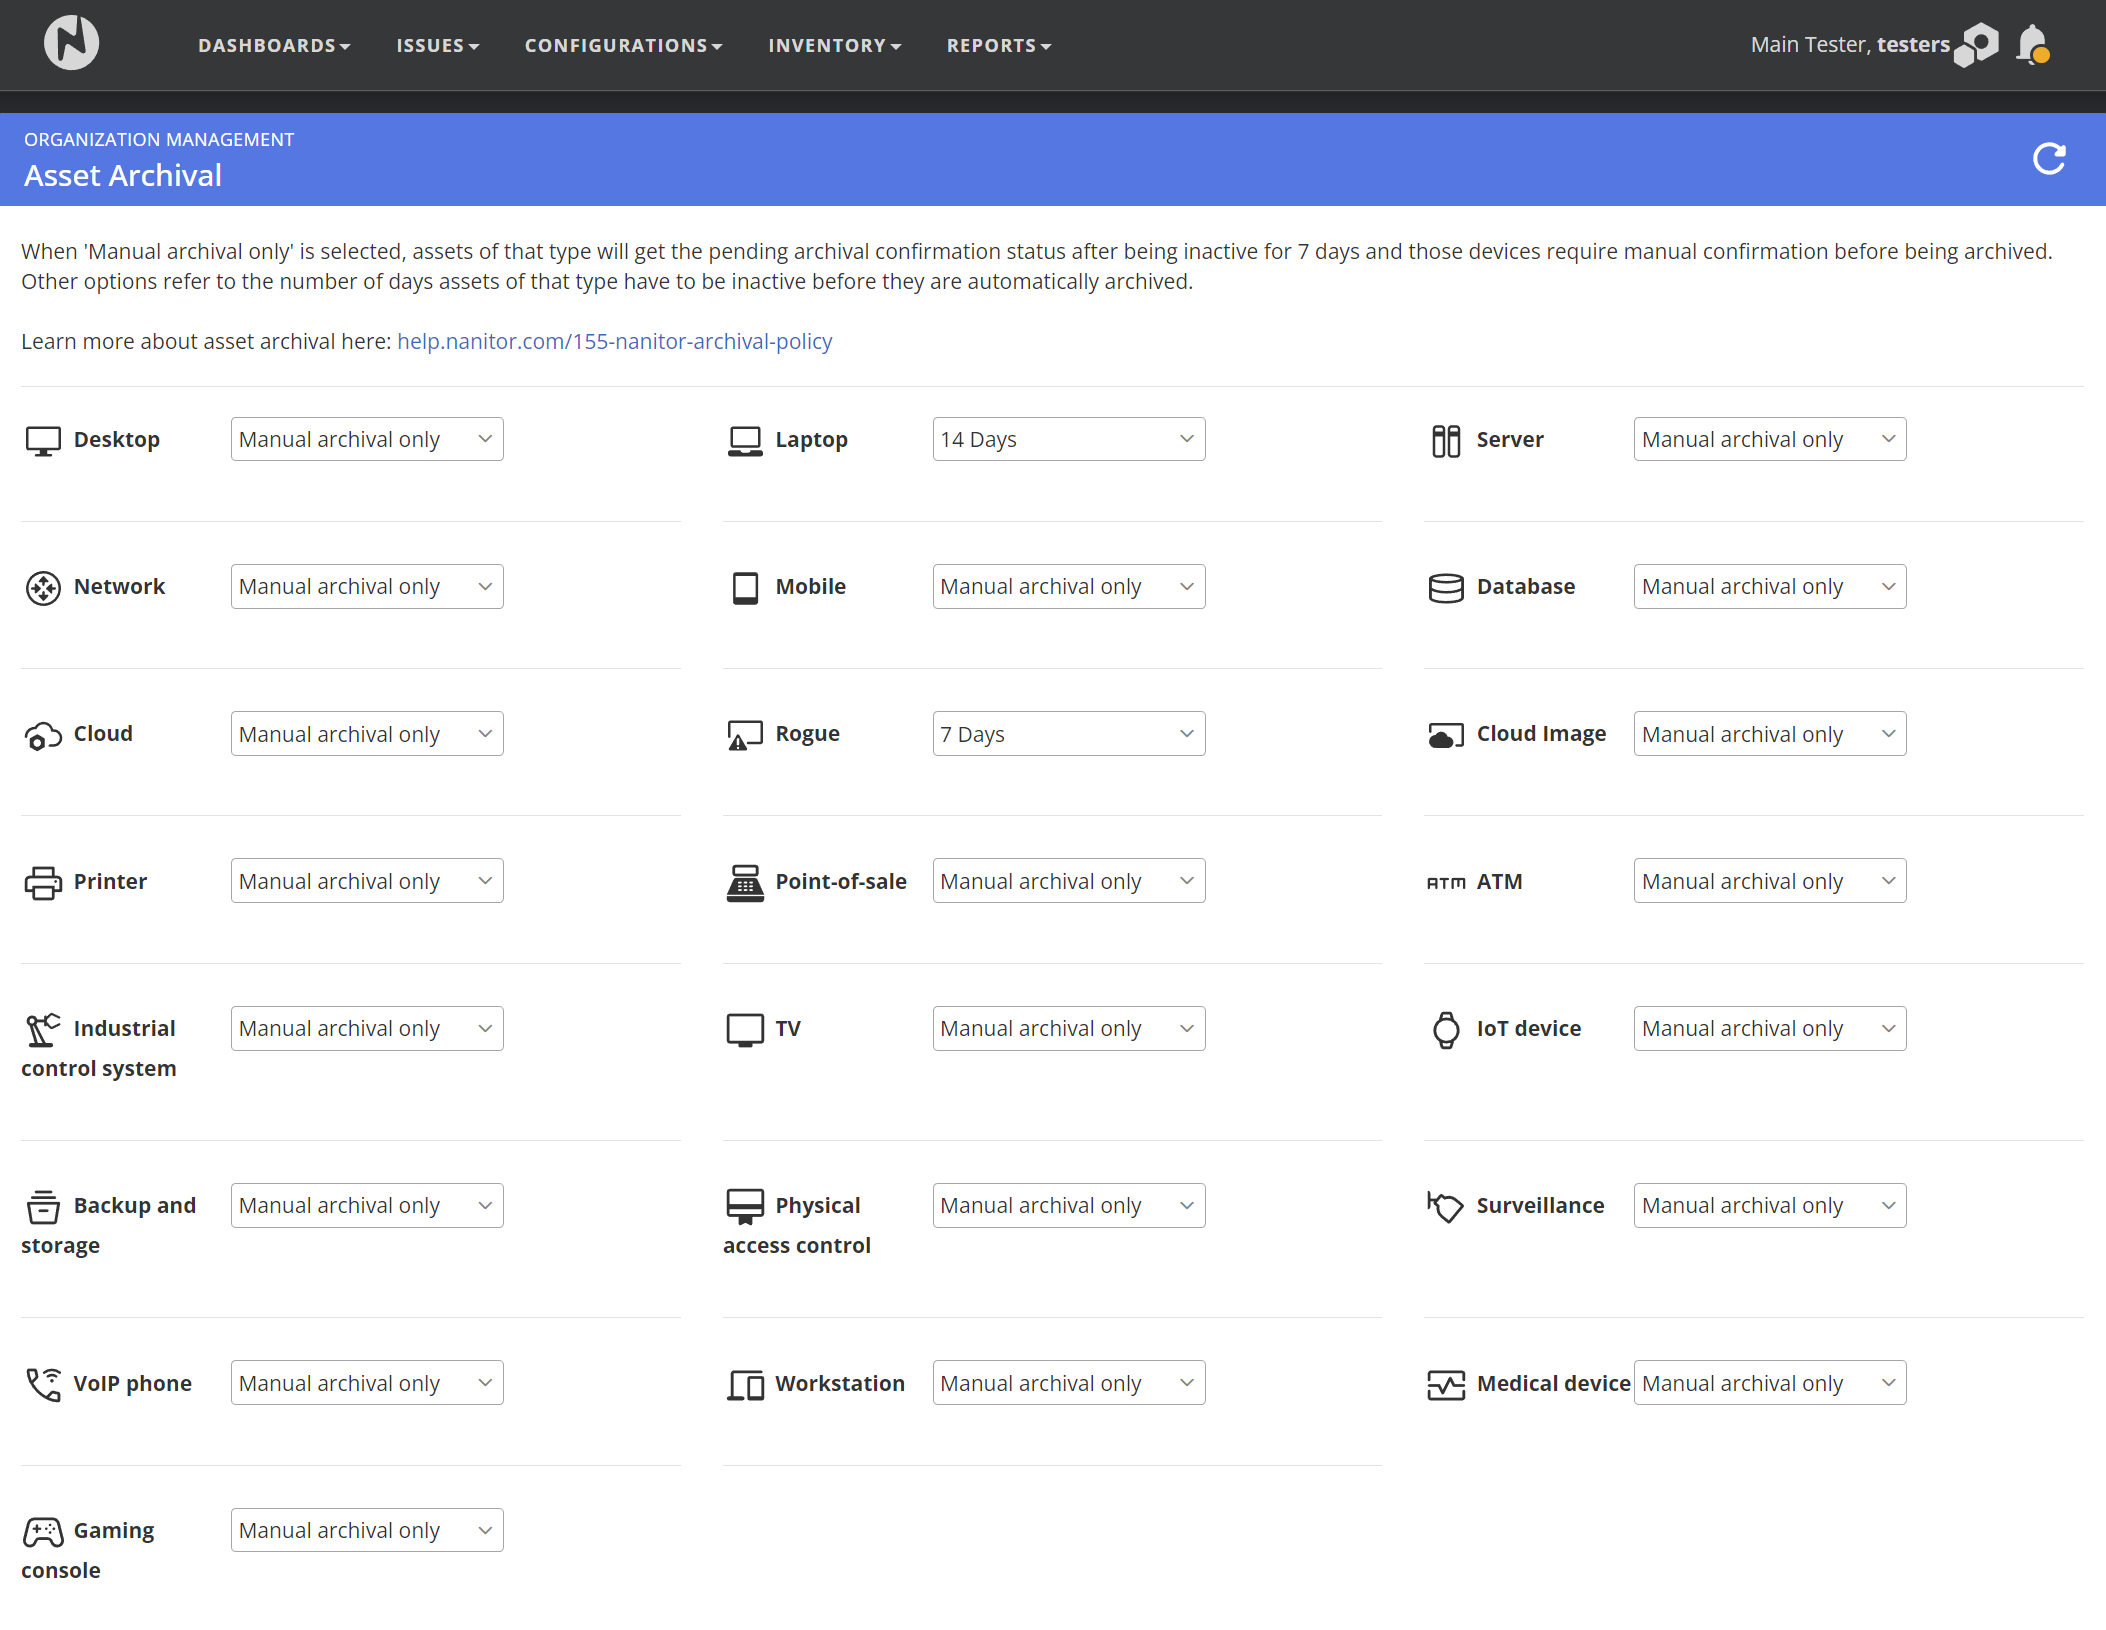Click the refresh icon in the header

2049,159
